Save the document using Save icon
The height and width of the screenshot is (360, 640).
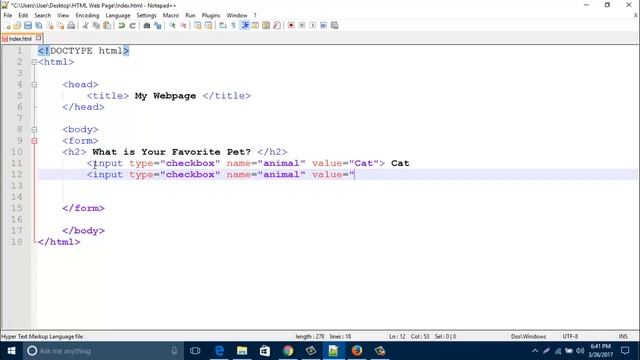pyautogui.click(x=28, y=26)
